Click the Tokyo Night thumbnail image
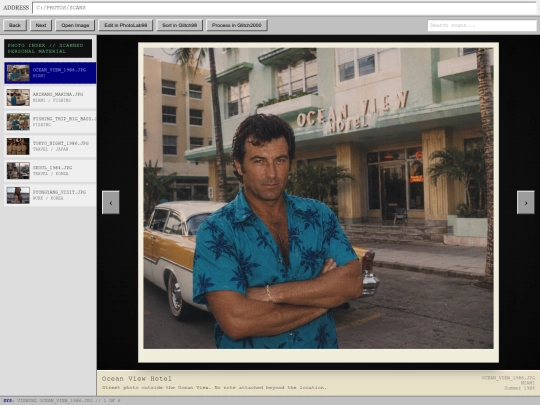540x405 pixels. 18,146
